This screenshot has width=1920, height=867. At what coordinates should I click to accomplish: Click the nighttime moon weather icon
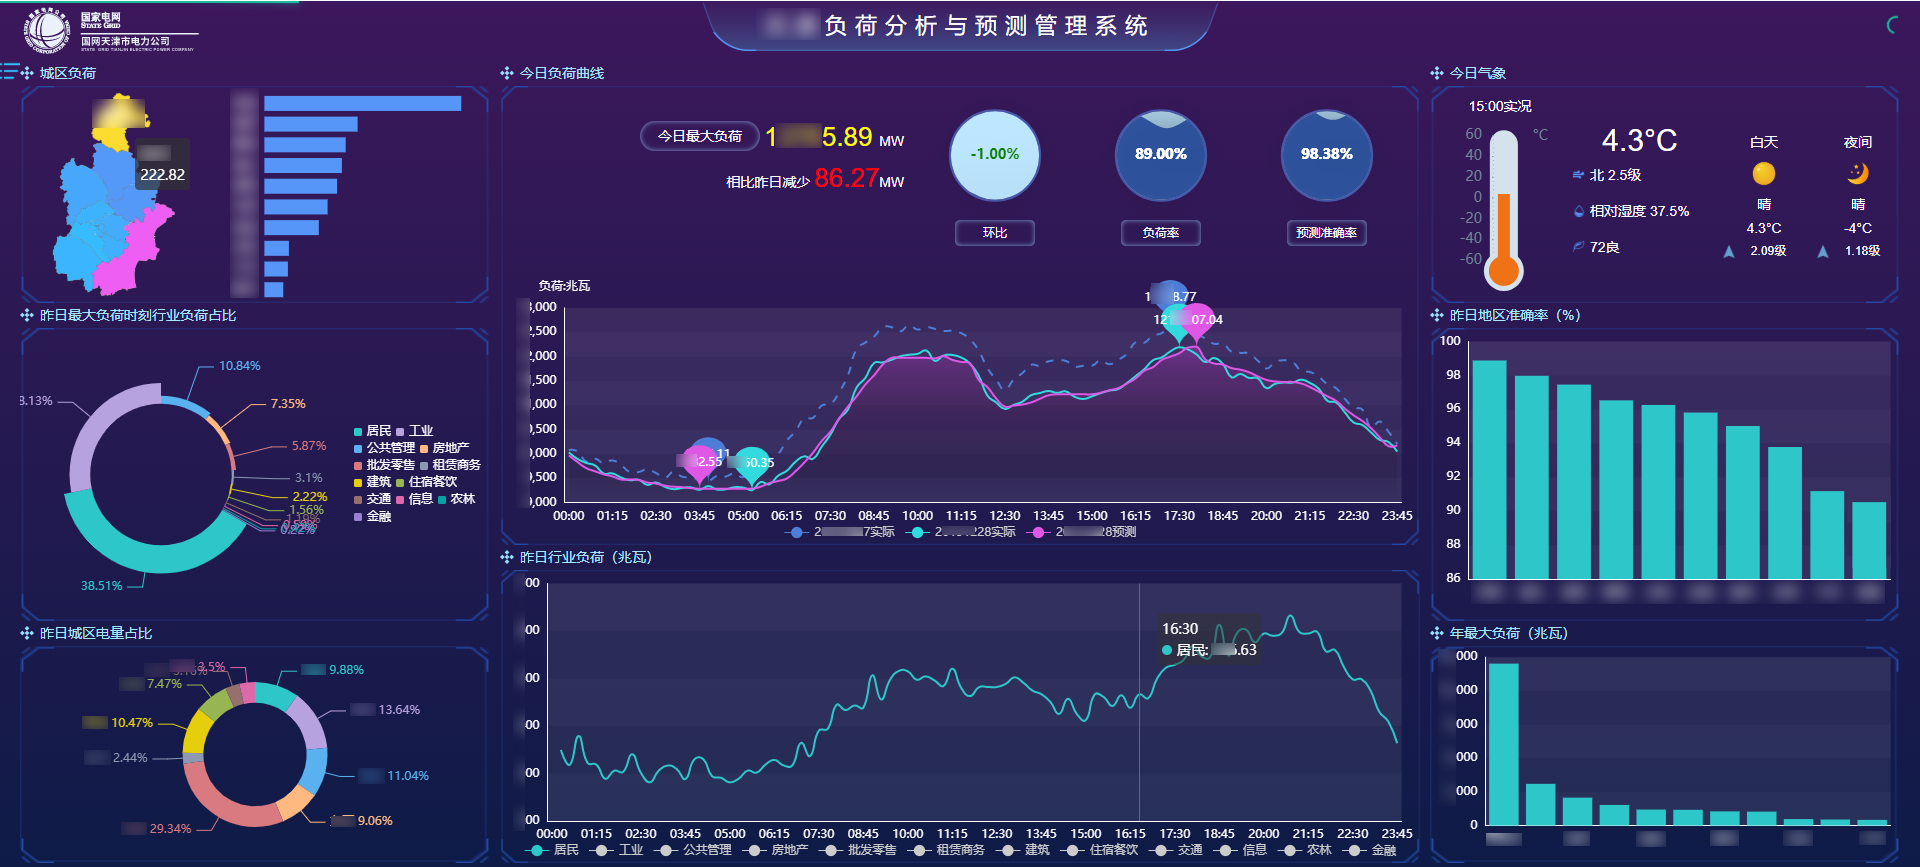tap(1857, 174)
